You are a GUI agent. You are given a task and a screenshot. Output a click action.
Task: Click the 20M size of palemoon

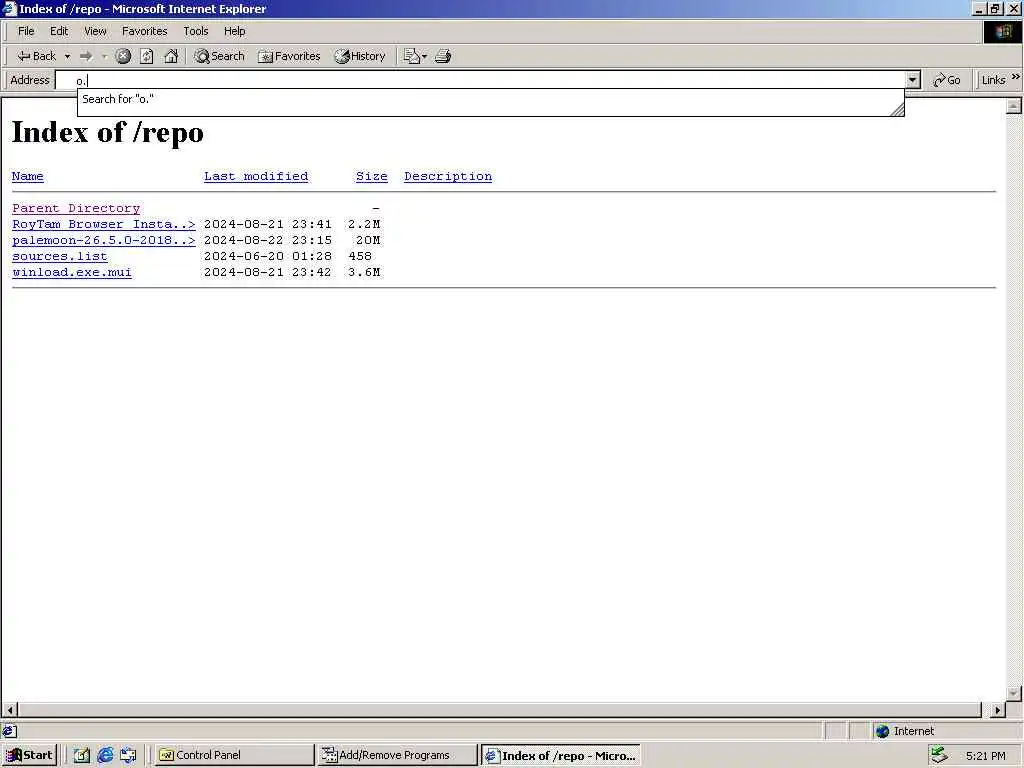coord(368,240)
